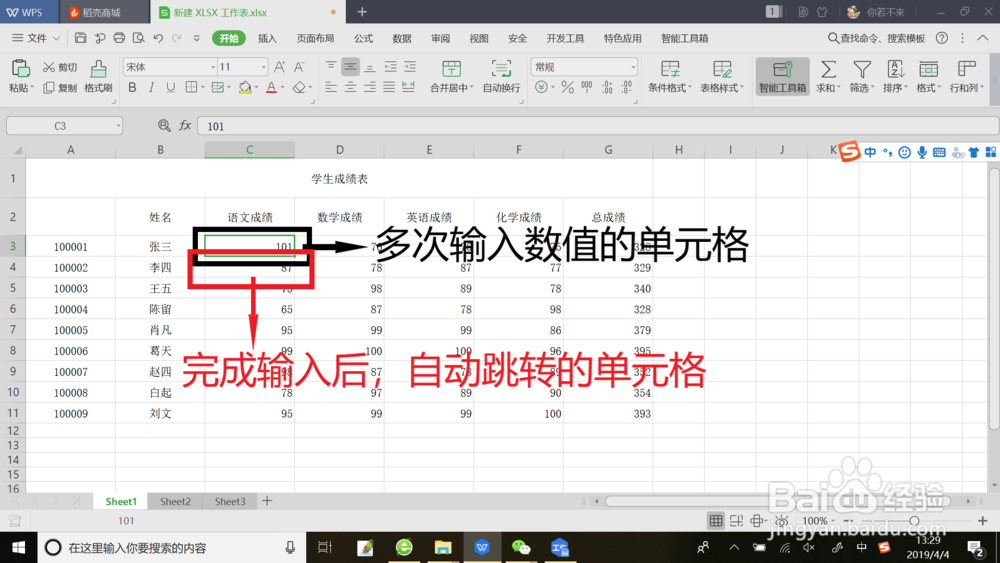Open the 插入 ribbon tab

pos(267,38)
